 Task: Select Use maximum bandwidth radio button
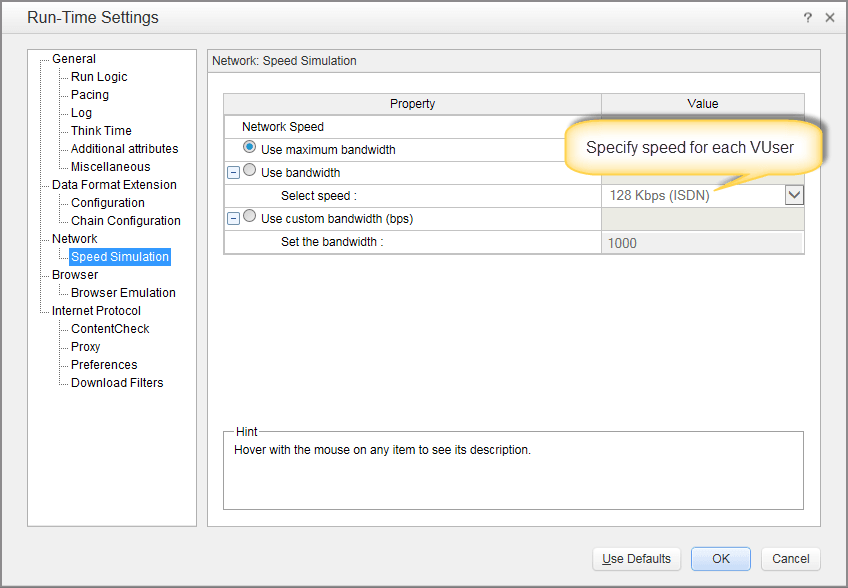click(x=250, y=148)
